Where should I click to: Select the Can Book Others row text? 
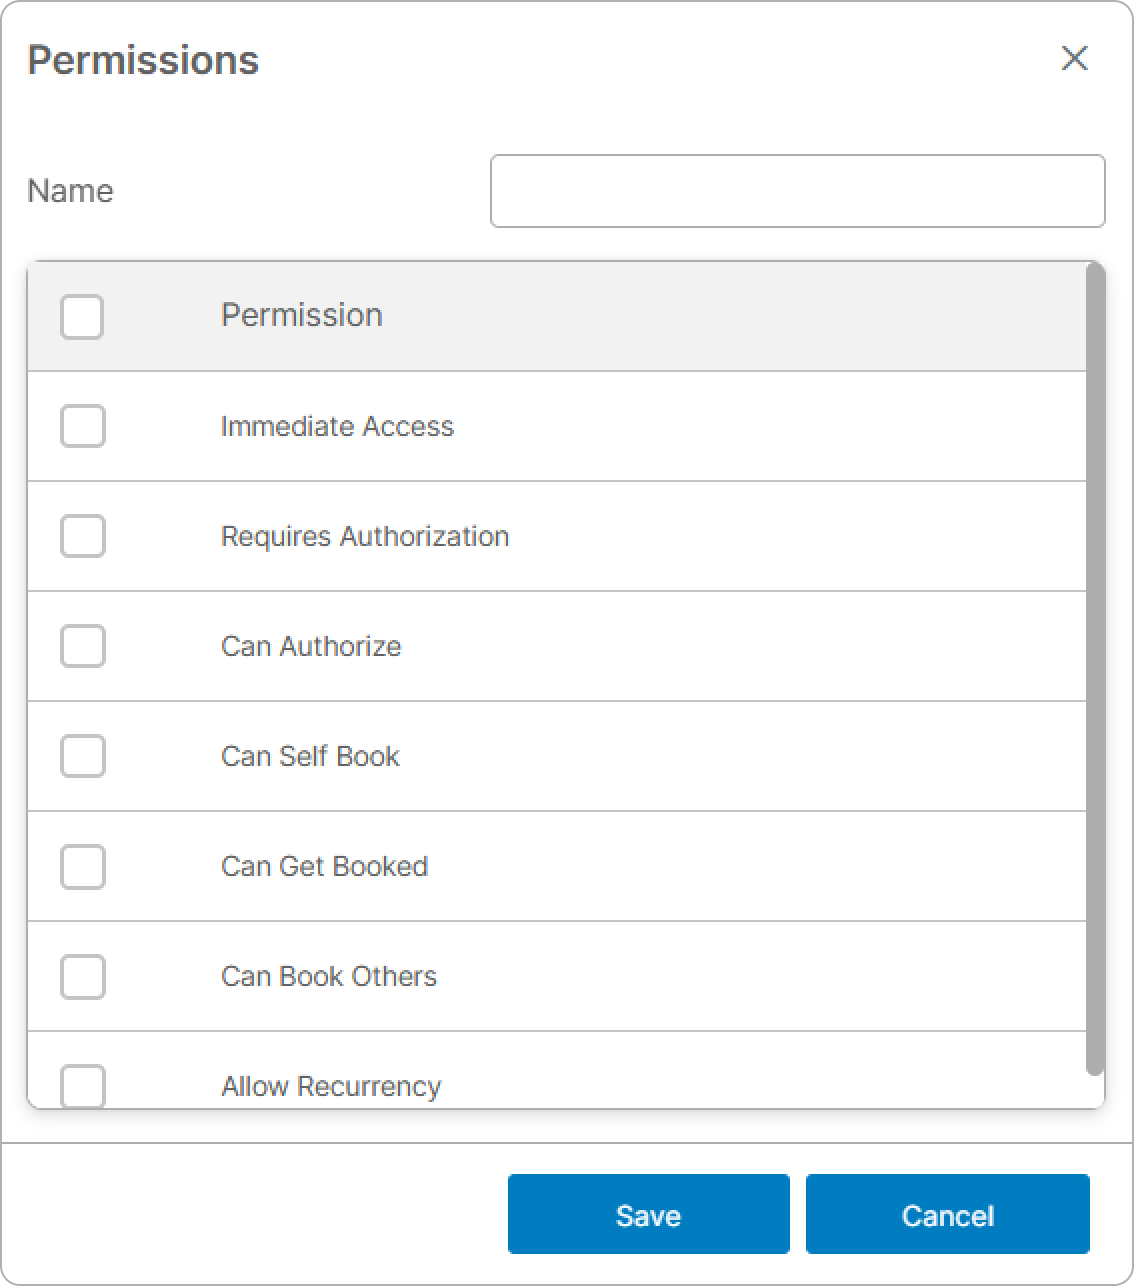pyautogui.click(x=329, y=976)
